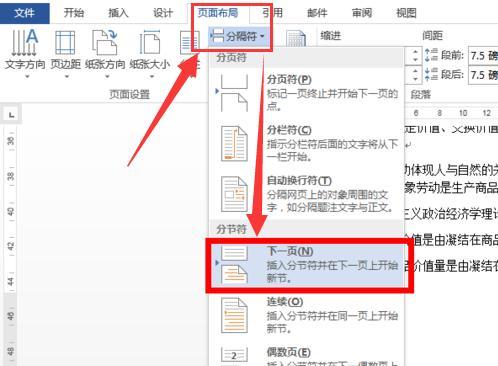The image size is (498, 366).
Task: Expand the 页边距 dropdown arrow
Action: (x=67, y=77)
